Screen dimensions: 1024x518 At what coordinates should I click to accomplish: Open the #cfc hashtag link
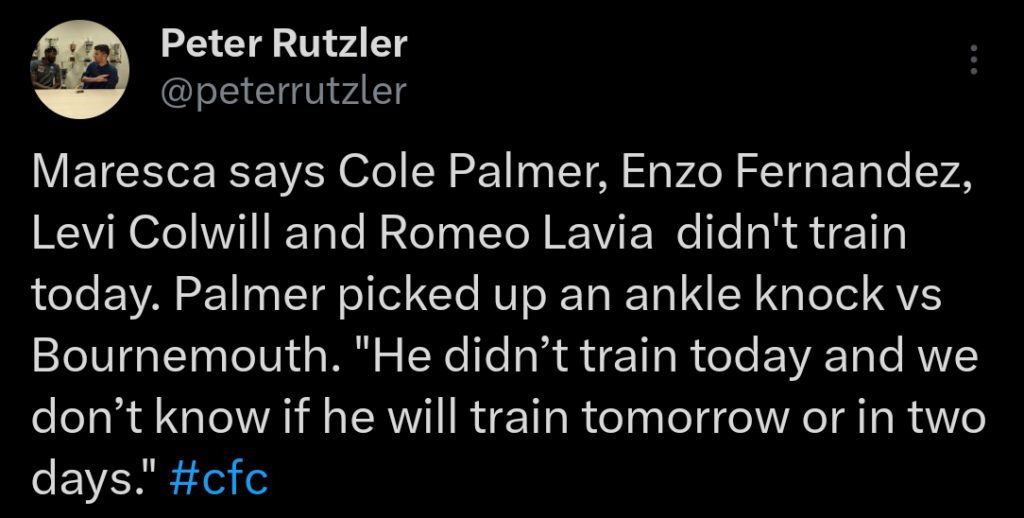[x=220, y=479]
